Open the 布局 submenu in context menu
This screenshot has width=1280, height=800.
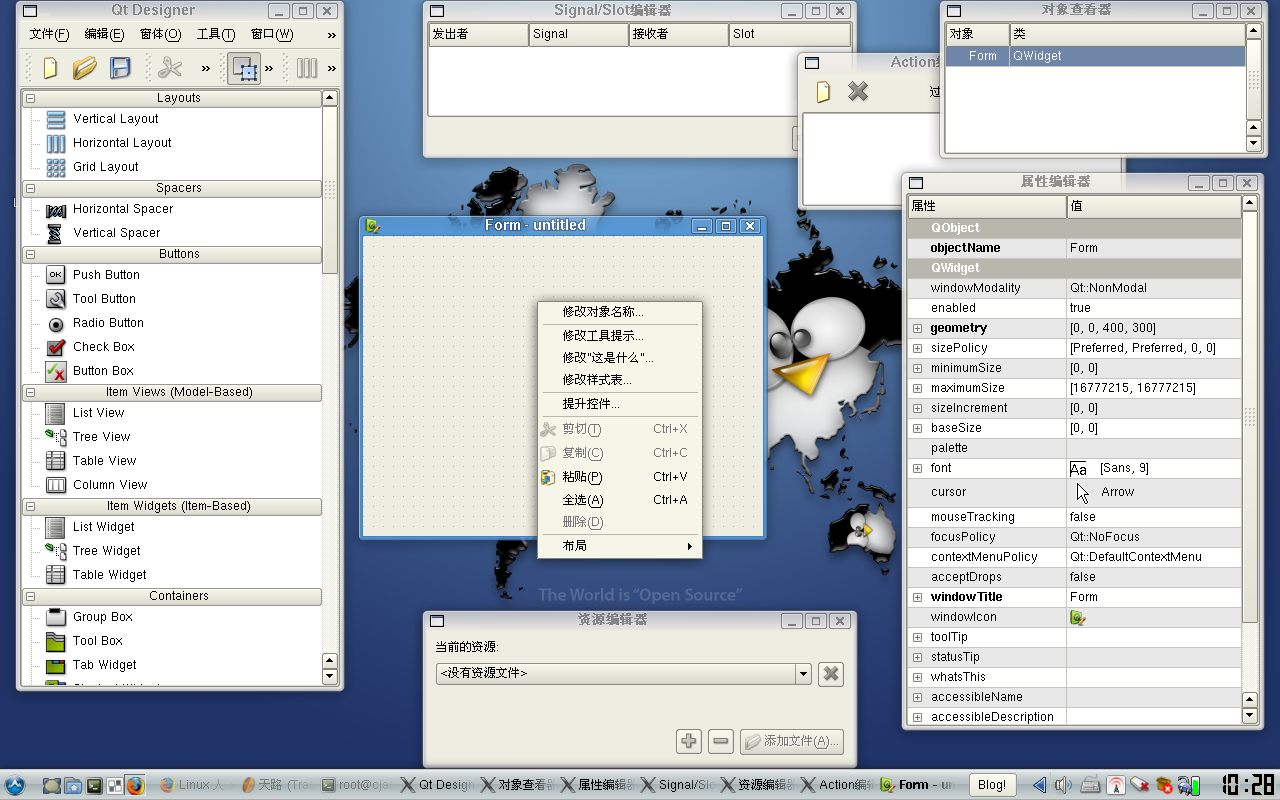coord(620,546)
